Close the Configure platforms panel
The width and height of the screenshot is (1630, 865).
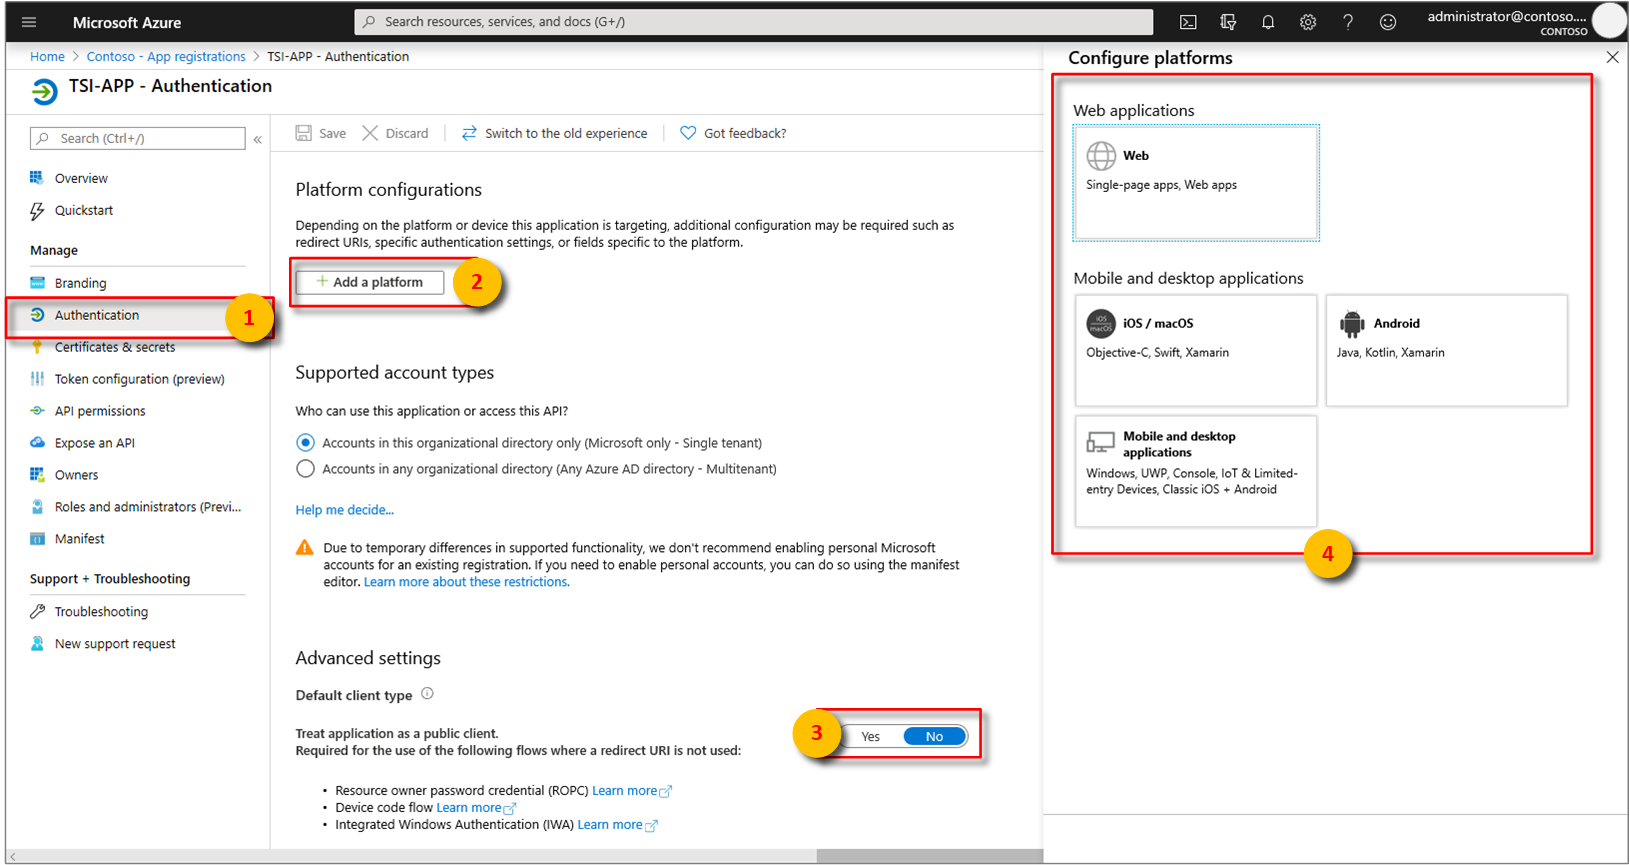(x=1612, y=58)
